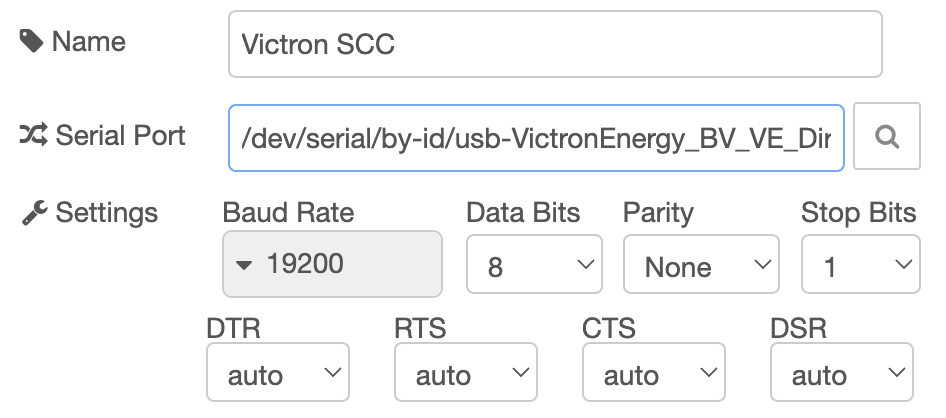This screenshot has width=946, height=418.
Task: Click the Settings label text
Action: (x=106, y=213)
